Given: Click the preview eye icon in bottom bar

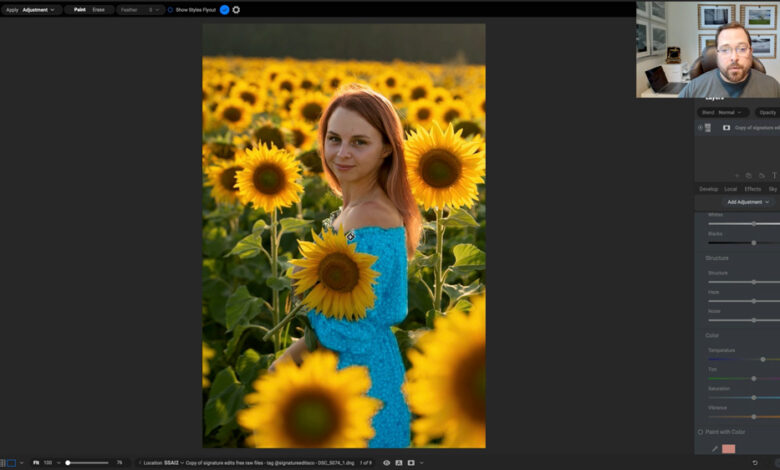Looking at the screenshot, I should (x=387, y=463).
